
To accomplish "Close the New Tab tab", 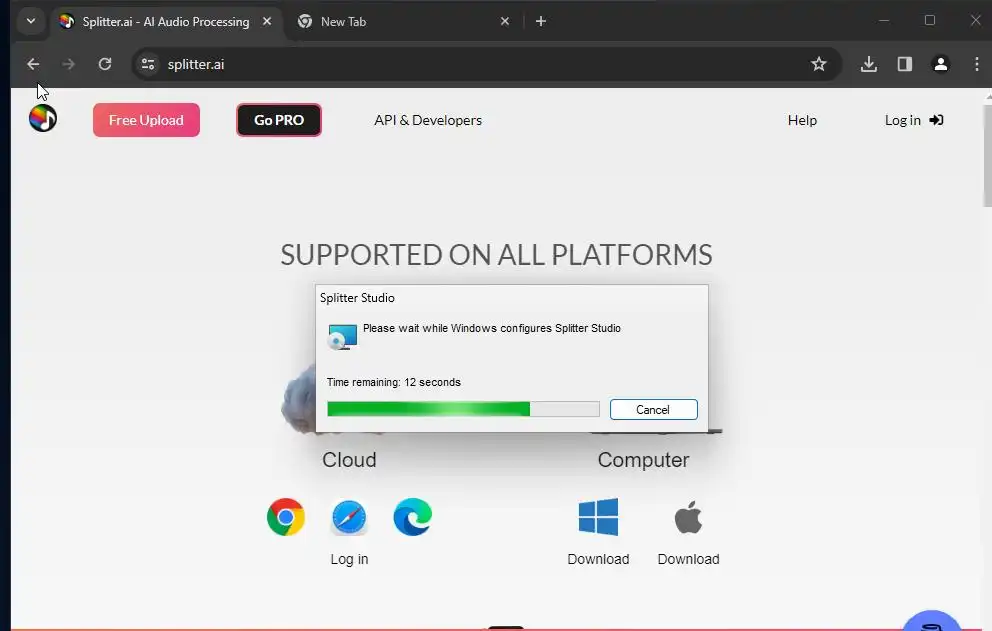I will pyautogui.click(x=505, y=21).
